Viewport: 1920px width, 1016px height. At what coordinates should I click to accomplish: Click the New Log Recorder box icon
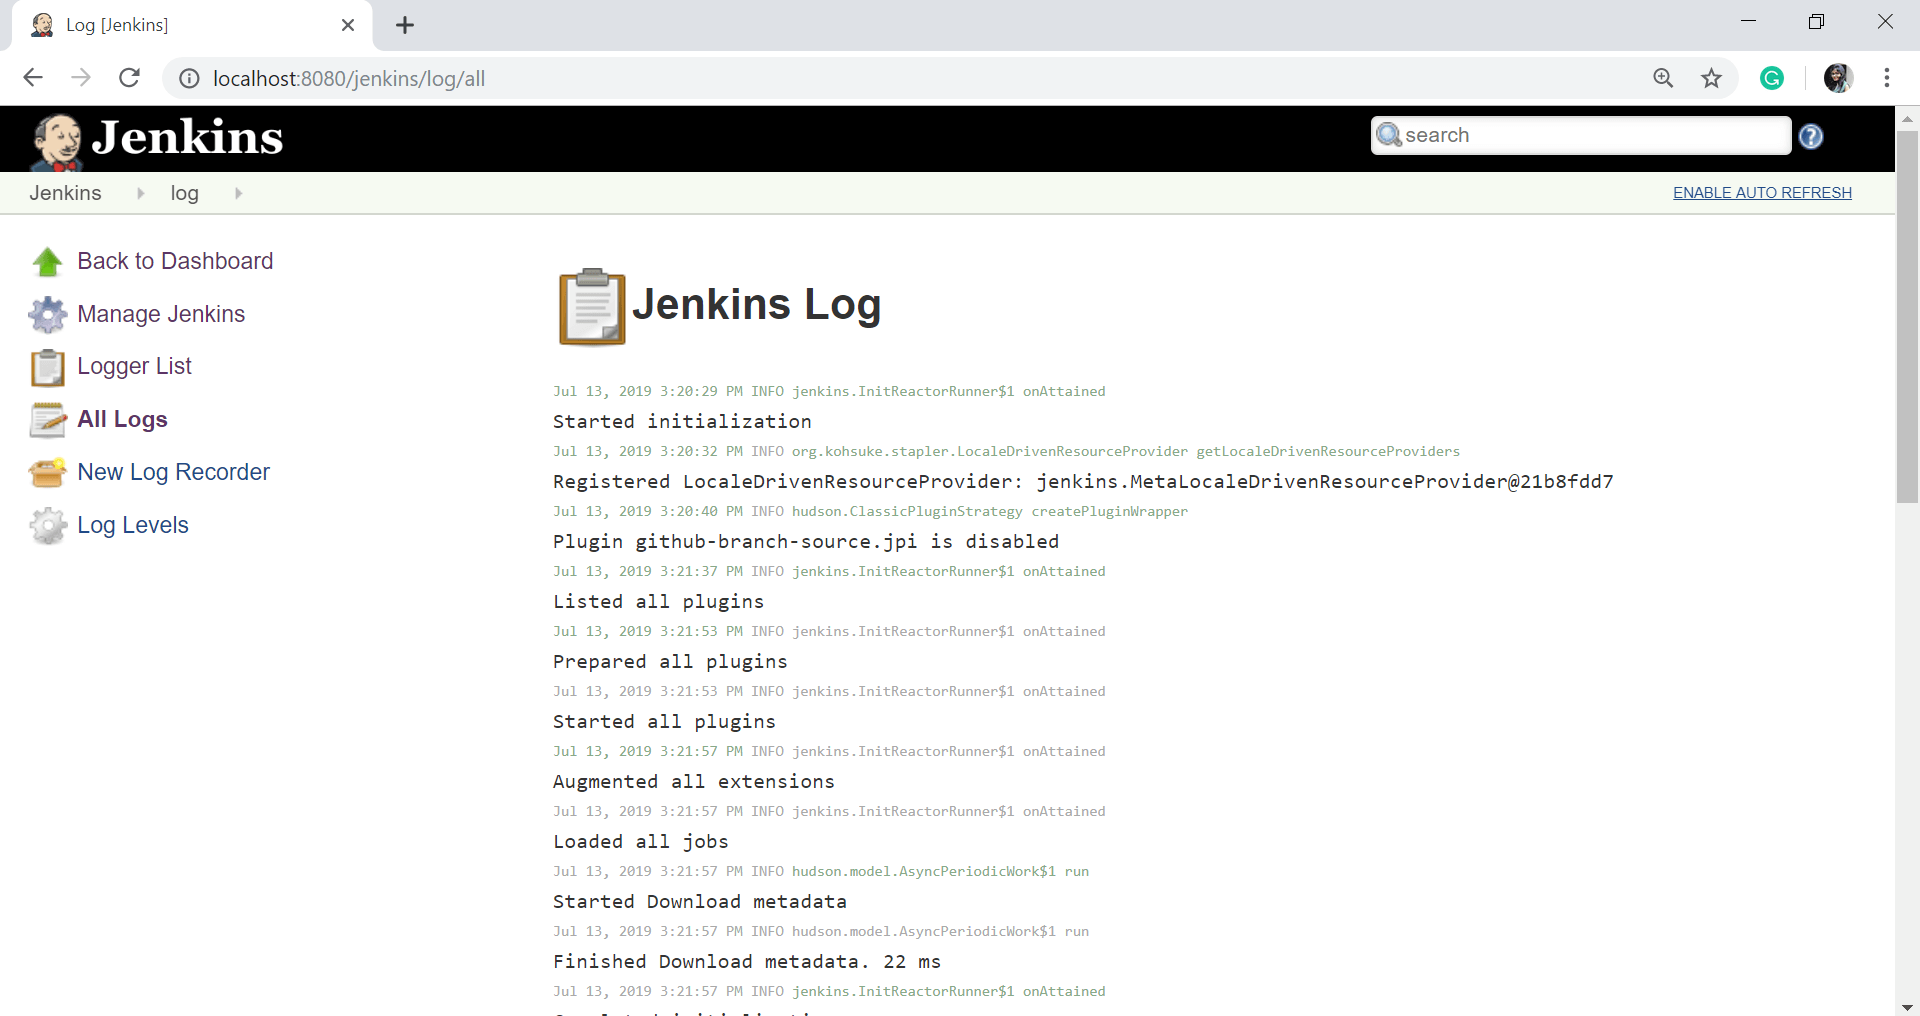point(47,472)
